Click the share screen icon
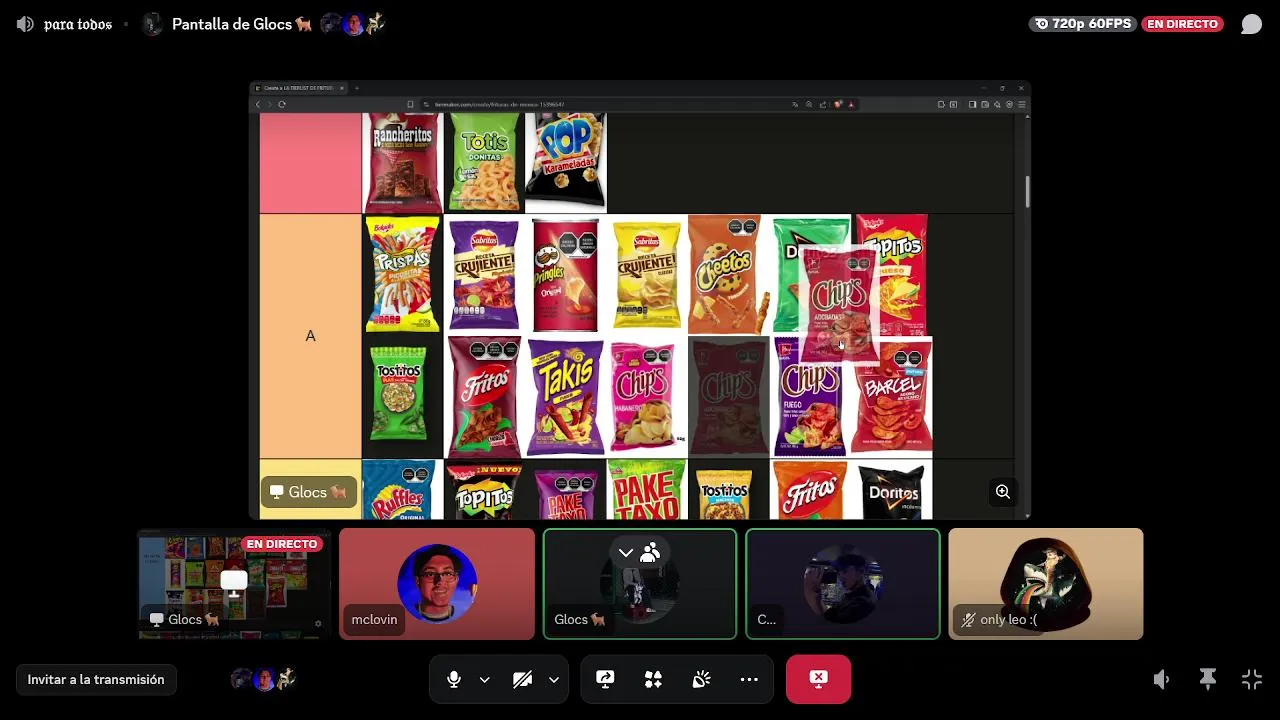The height and width of the screenshot is (720, 1280). pos(605,680)
